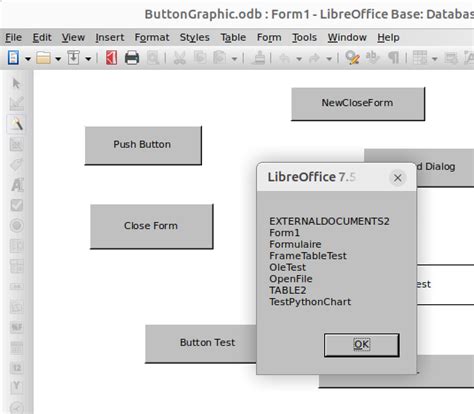474x414 pixels.
Task: Toggle Form Control Wizards wand icon
Action: (16, 124)
